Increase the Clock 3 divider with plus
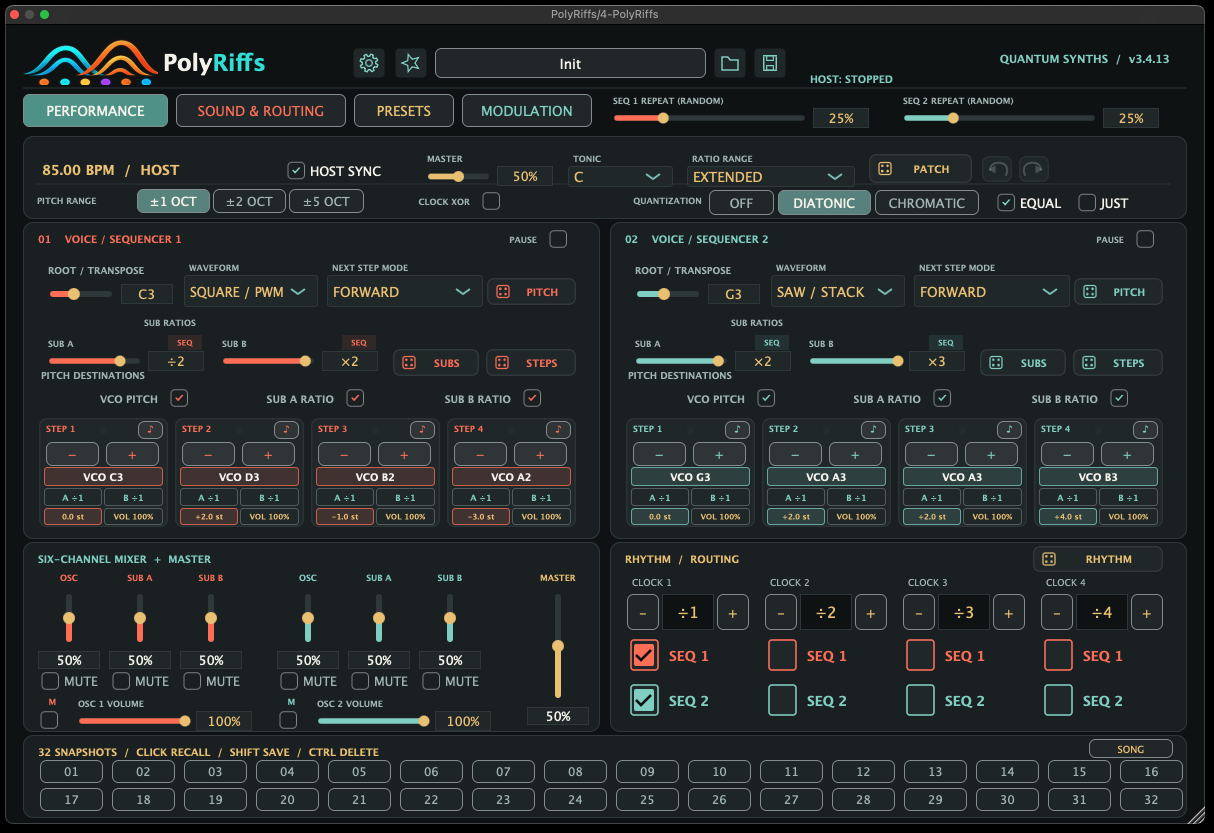This screenshot has width=1214, height=833. point(1008,612)
